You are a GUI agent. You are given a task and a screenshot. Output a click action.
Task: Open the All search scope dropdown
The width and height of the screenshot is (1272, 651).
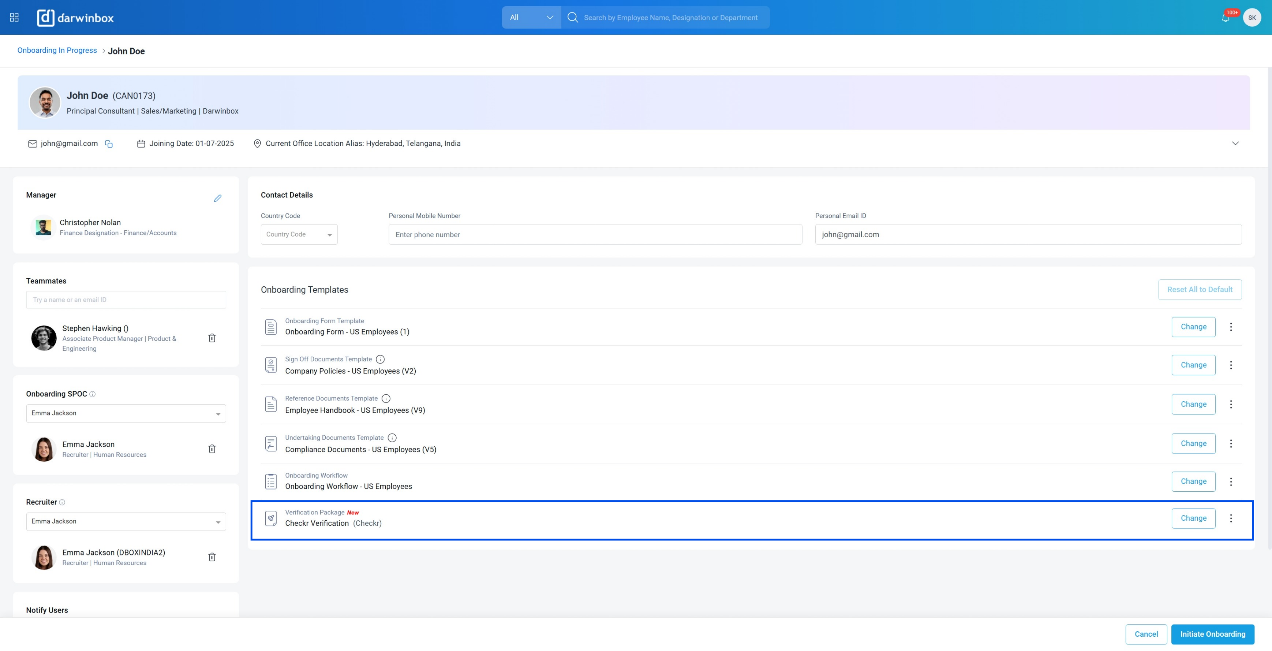pos(531,17)
